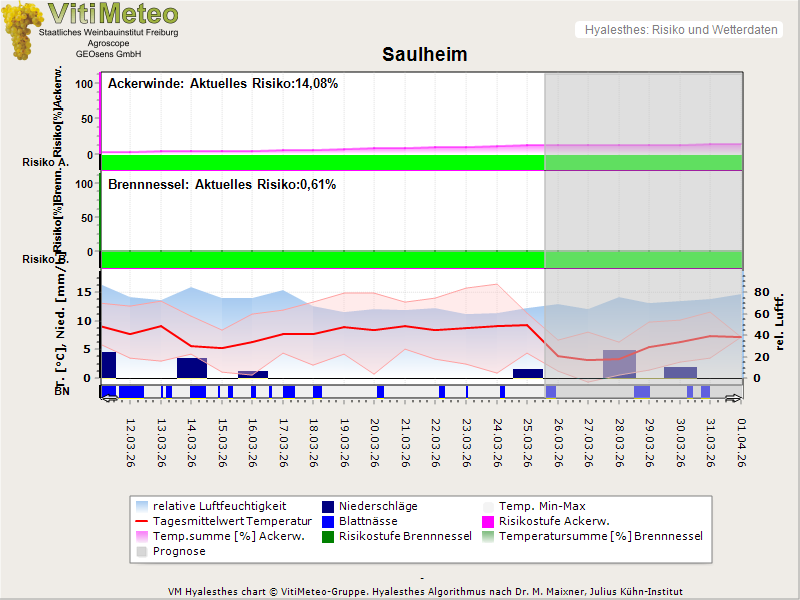Click the Brennnessel Aktuelles Risiko heading
The height and width of the screenshot is (600, 800).
(221, 185)
